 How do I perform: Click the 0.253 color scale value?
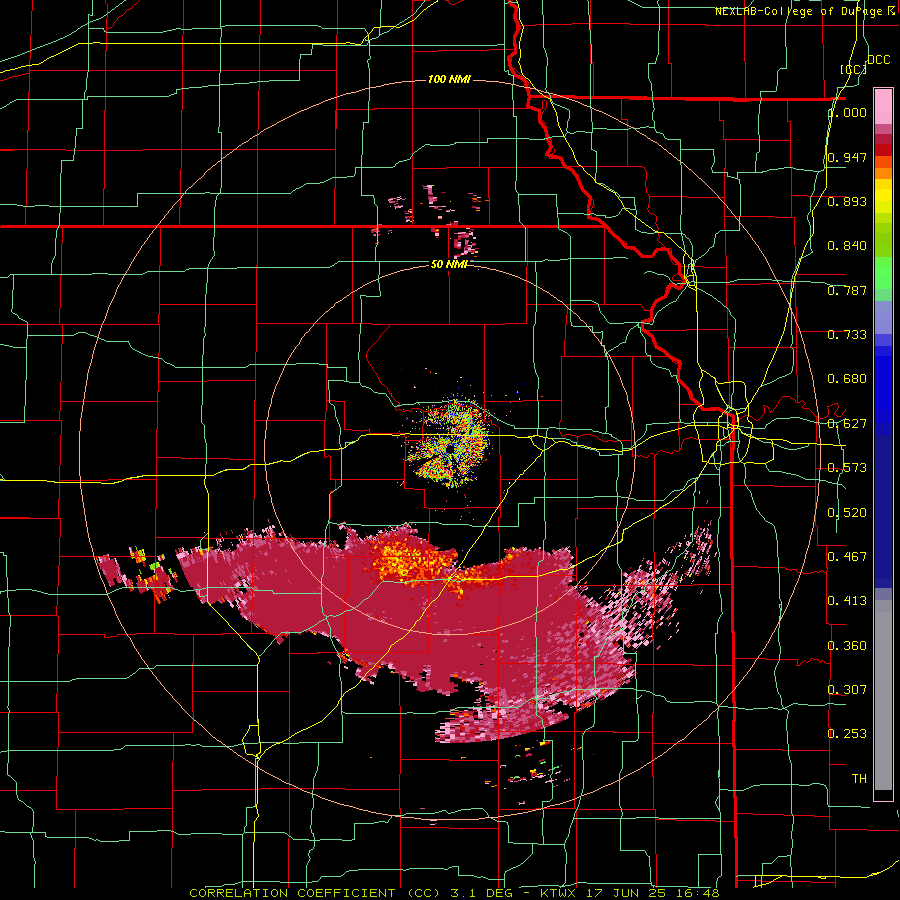[x=847, y=734]
